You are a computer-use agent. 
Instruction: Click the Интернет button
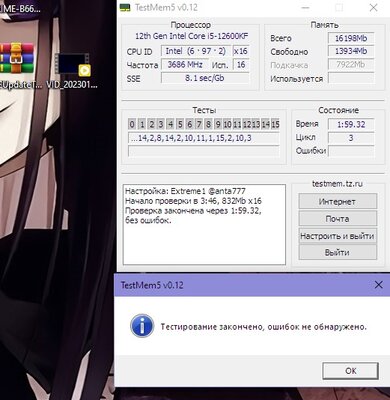tap(337, 201)
